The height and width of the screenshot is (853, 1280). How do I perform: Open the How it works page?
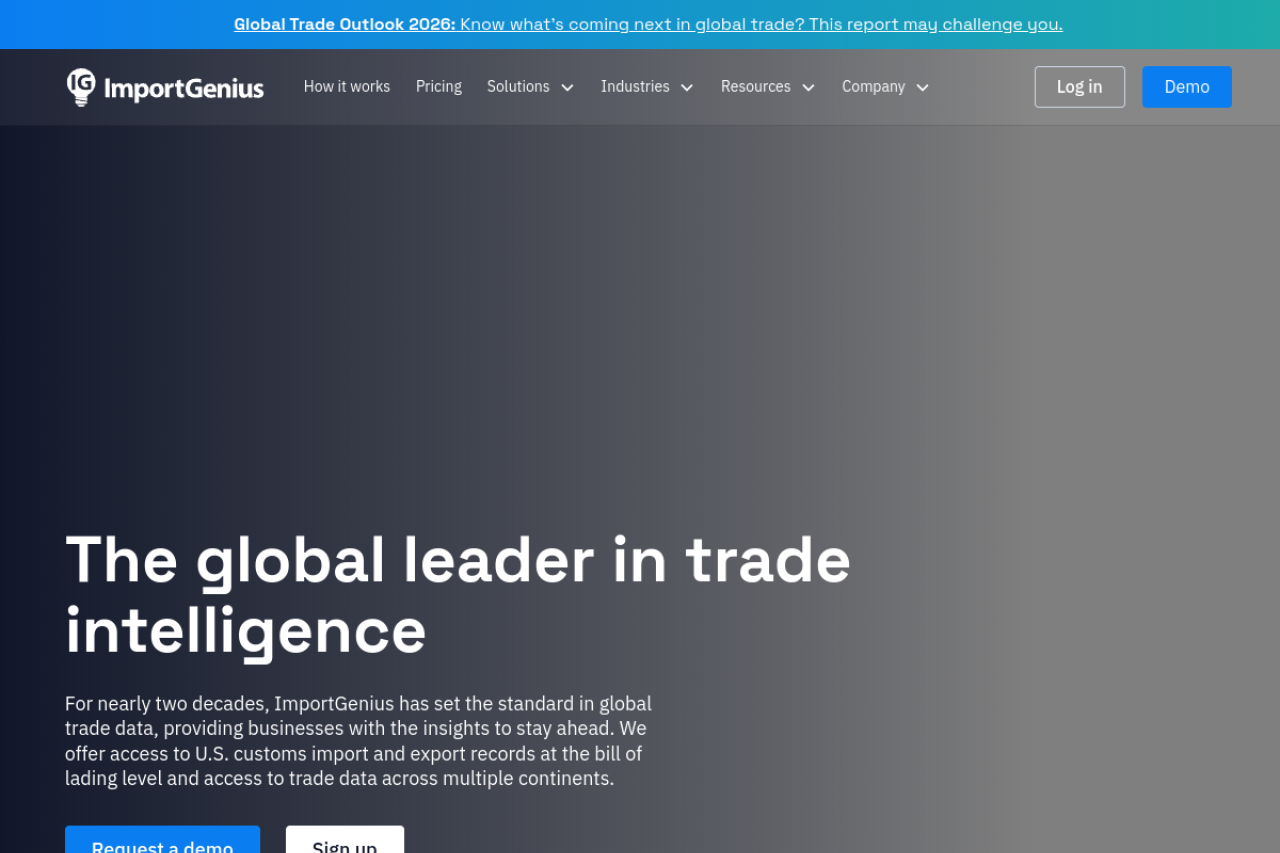[x=347, y=87]
